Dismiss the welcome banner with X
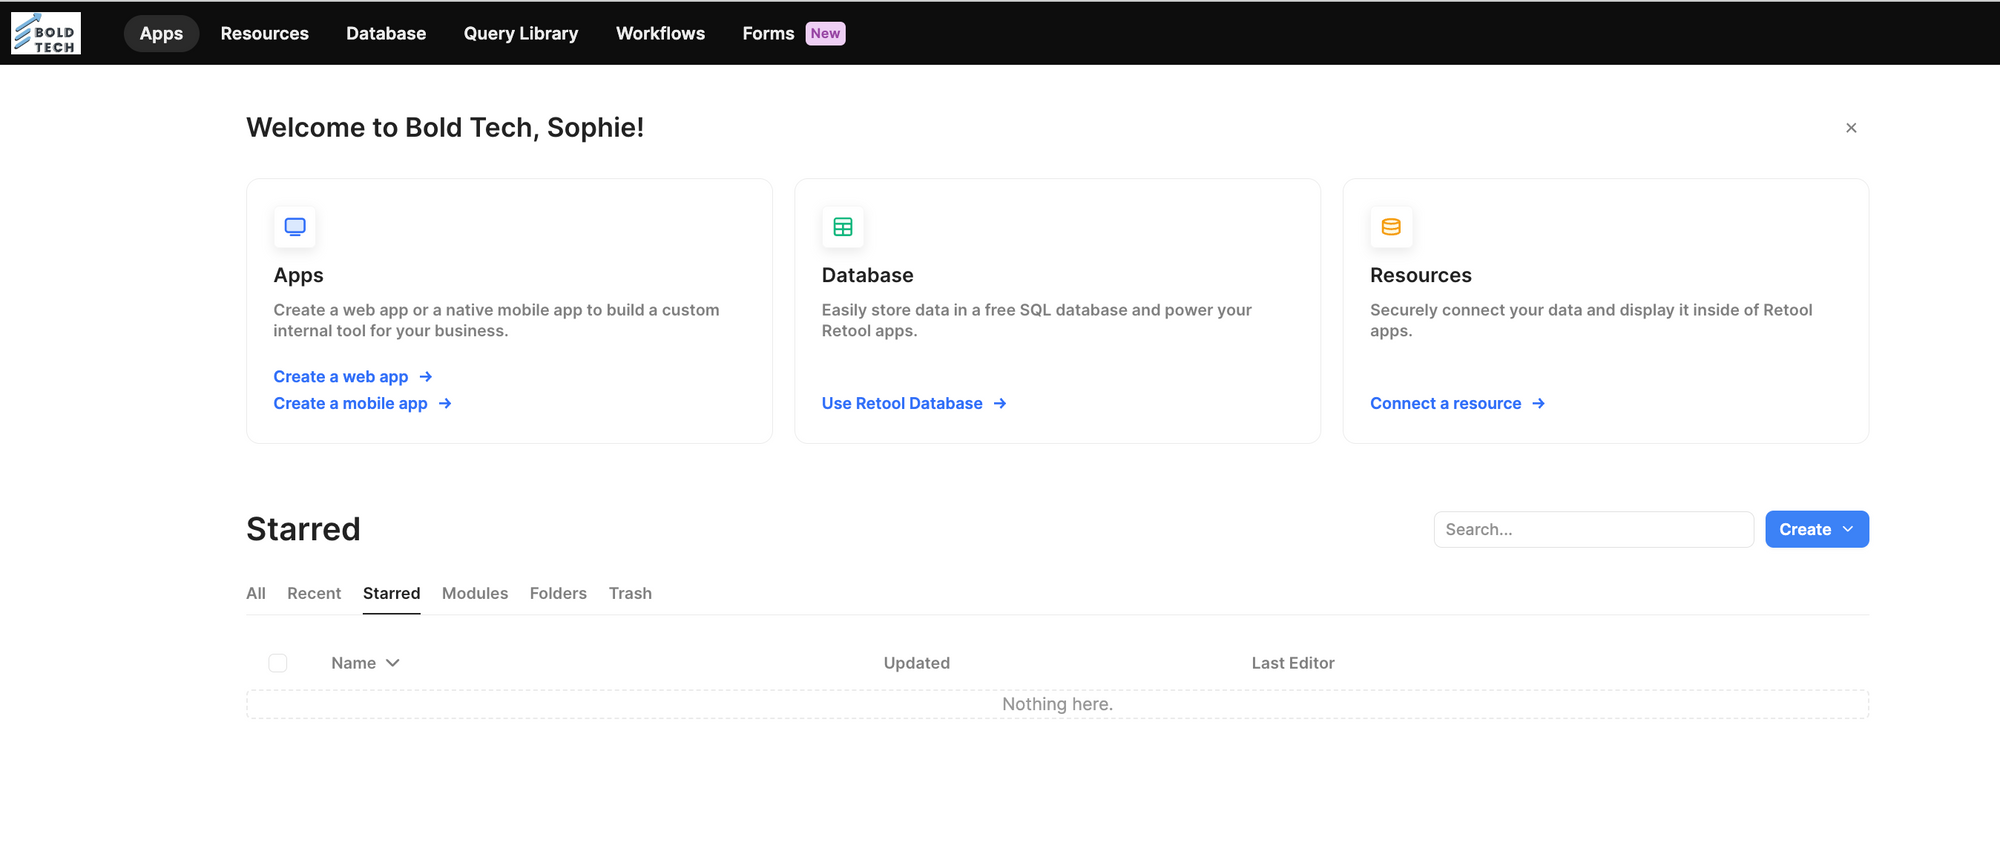Viewport: 2000px width, 861px height. (1851, 128)
